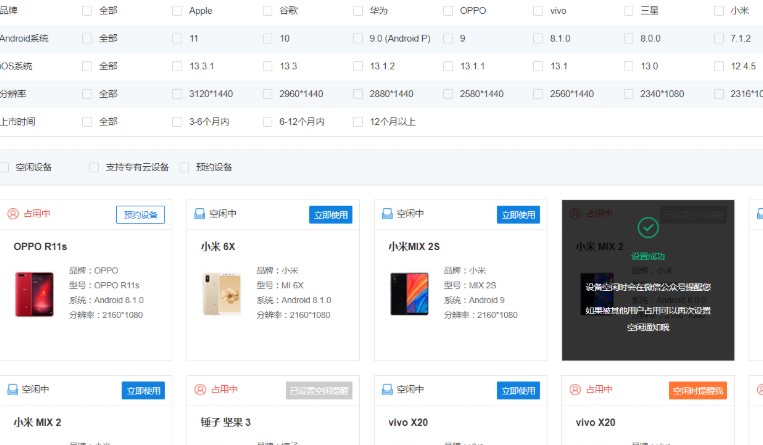The height and width of the screenshot is (445, 763).
Task: Check the 全部 checkbox in the 品牌 row
Action: [x=87, y=11]
